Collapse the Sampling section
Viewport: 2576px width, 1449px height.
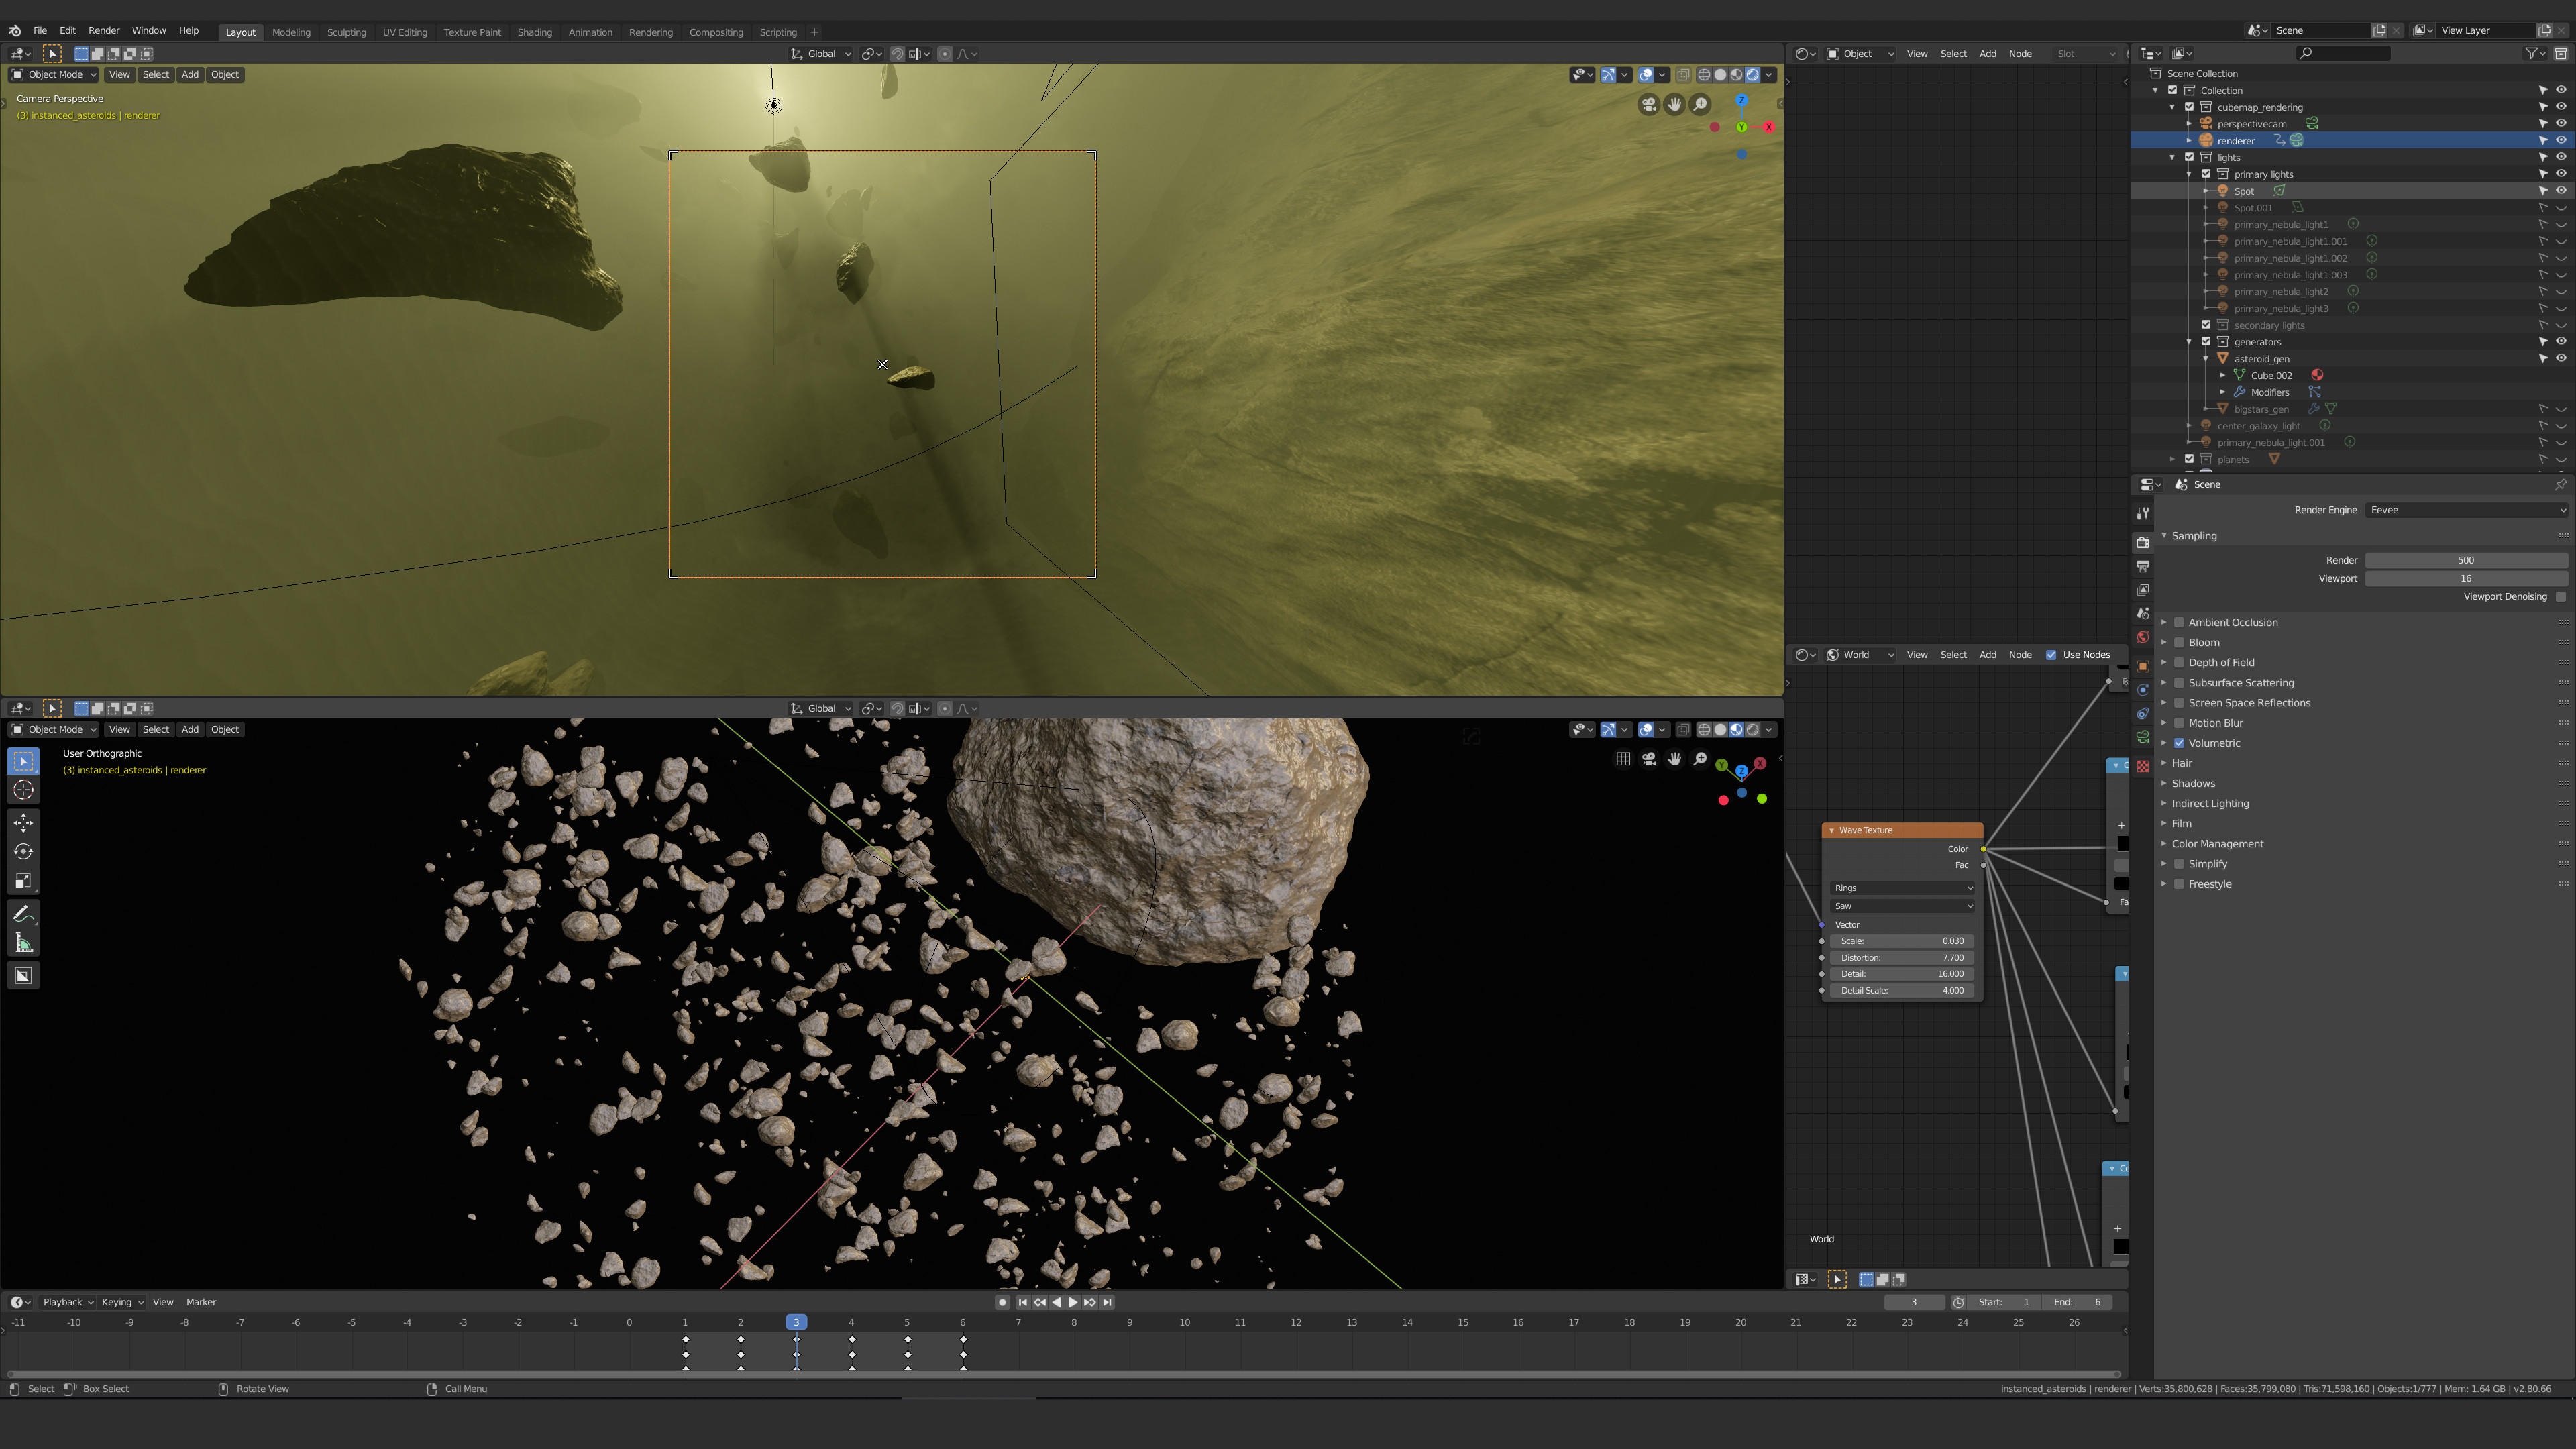pos(2164,536)
